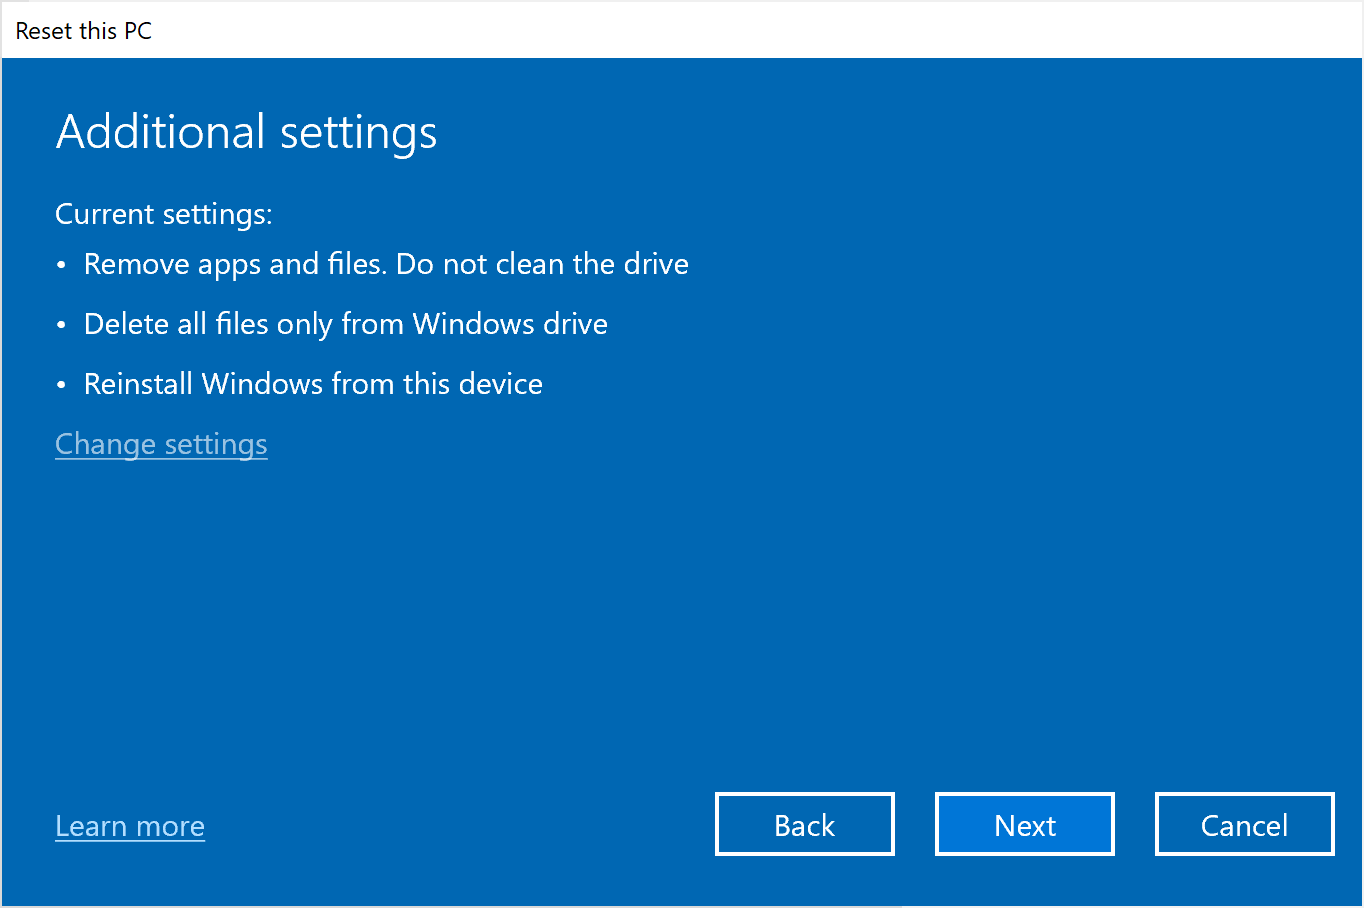Open the Change settings link
The height and width of the screenshot is (908, 1364).
161,444
